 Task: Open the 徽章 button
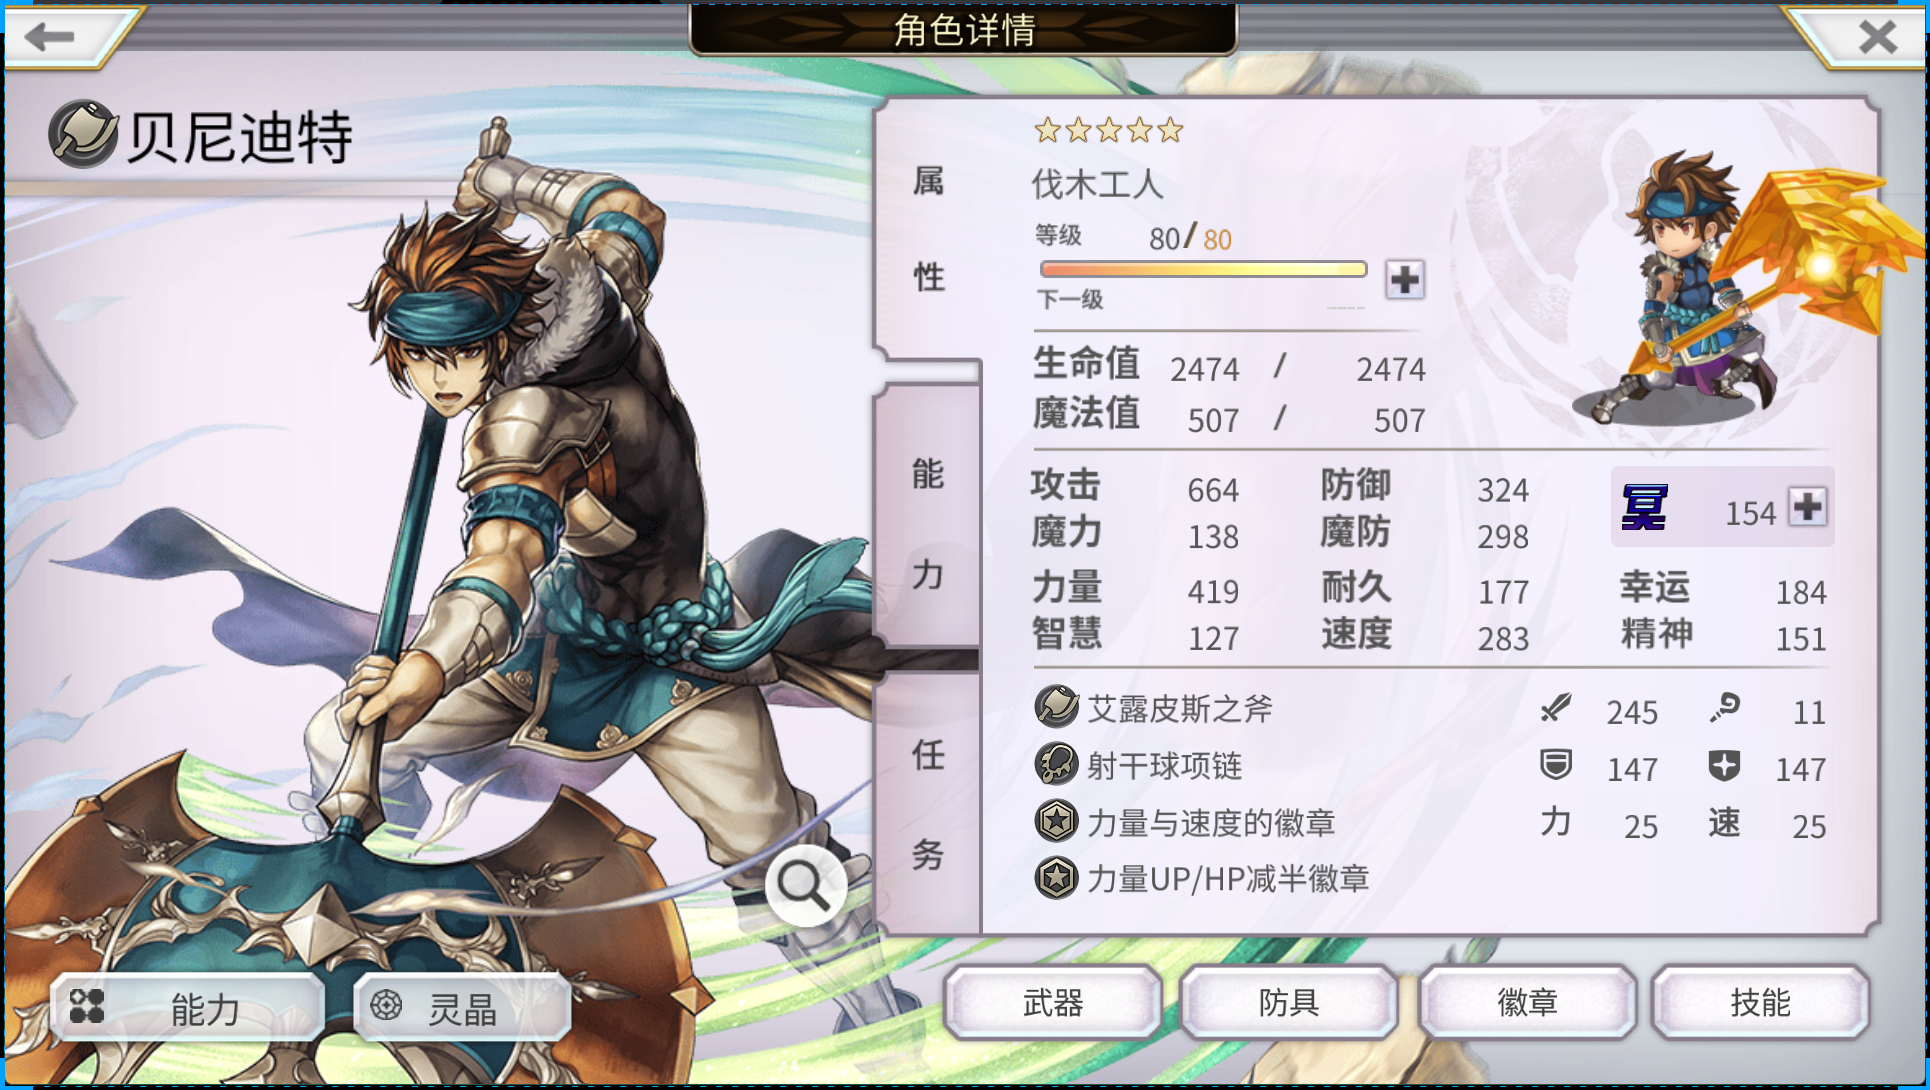tap(1526, 1002)
